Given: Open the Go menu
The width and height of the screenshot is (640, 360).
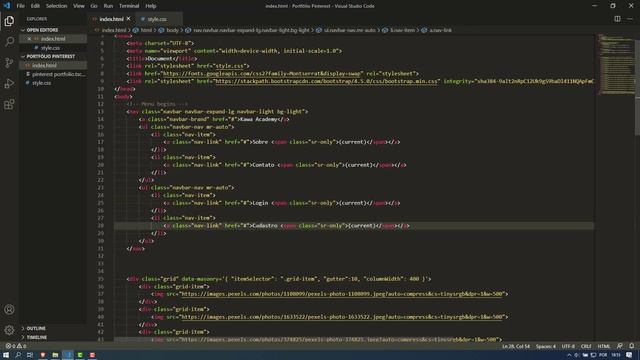Looking at the screenshot, I should (94, 6).
